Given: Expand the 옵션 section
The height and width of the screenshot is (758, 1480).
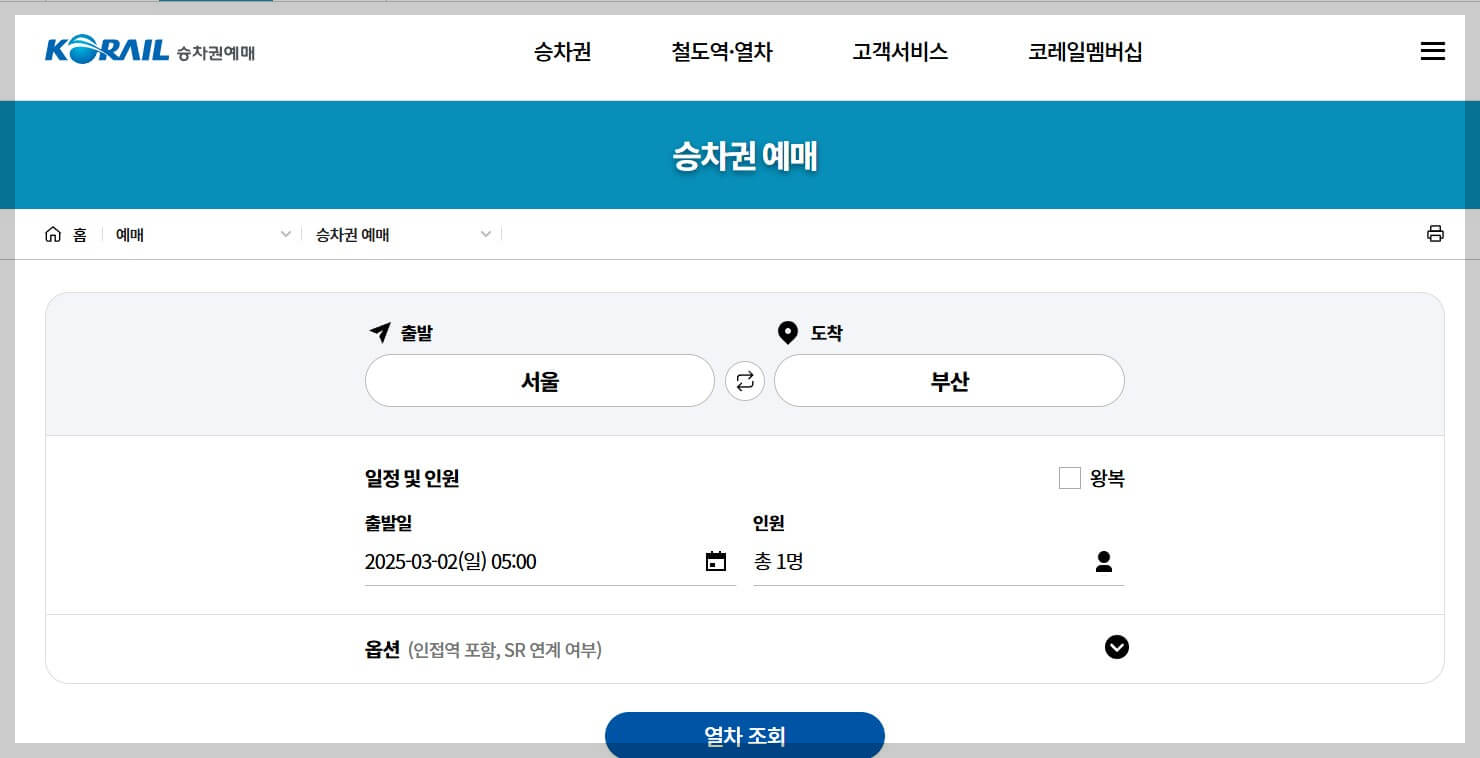Looking at the screenshot, I should coord(1117,647).
